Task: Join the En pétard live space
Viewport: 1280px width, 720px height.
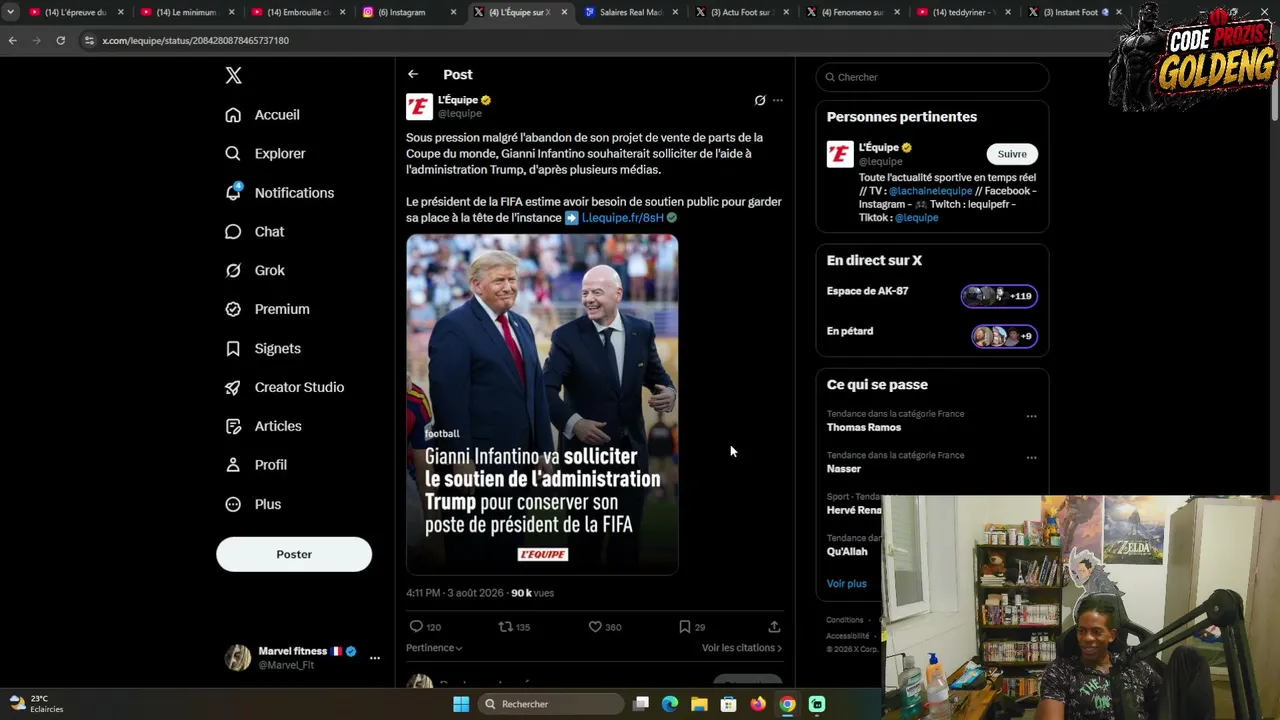Action: tap(932, 335)
